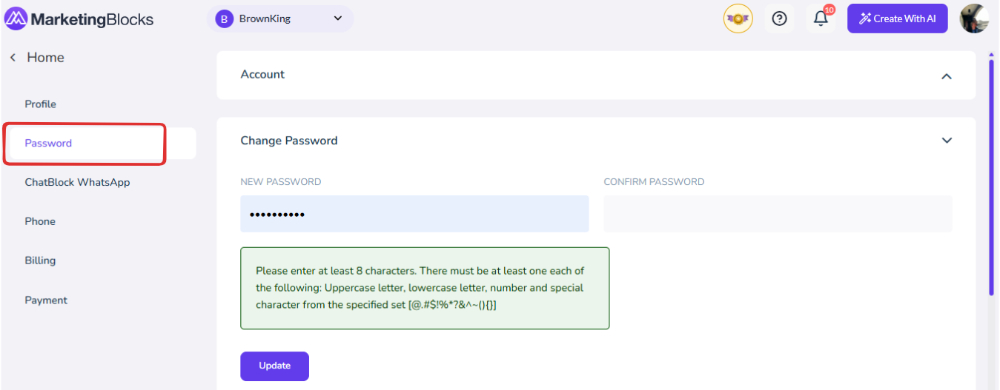Image resolution: width=1000 pixels, height=390 pixels.
Task: Open ChatBlock WhatsApp settings
Action: coord(77,182)
